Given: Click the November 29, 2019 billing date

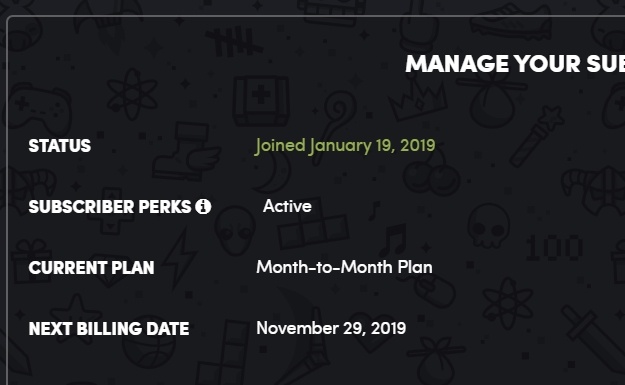Looking at the screenshot, I should pos(331,328).
